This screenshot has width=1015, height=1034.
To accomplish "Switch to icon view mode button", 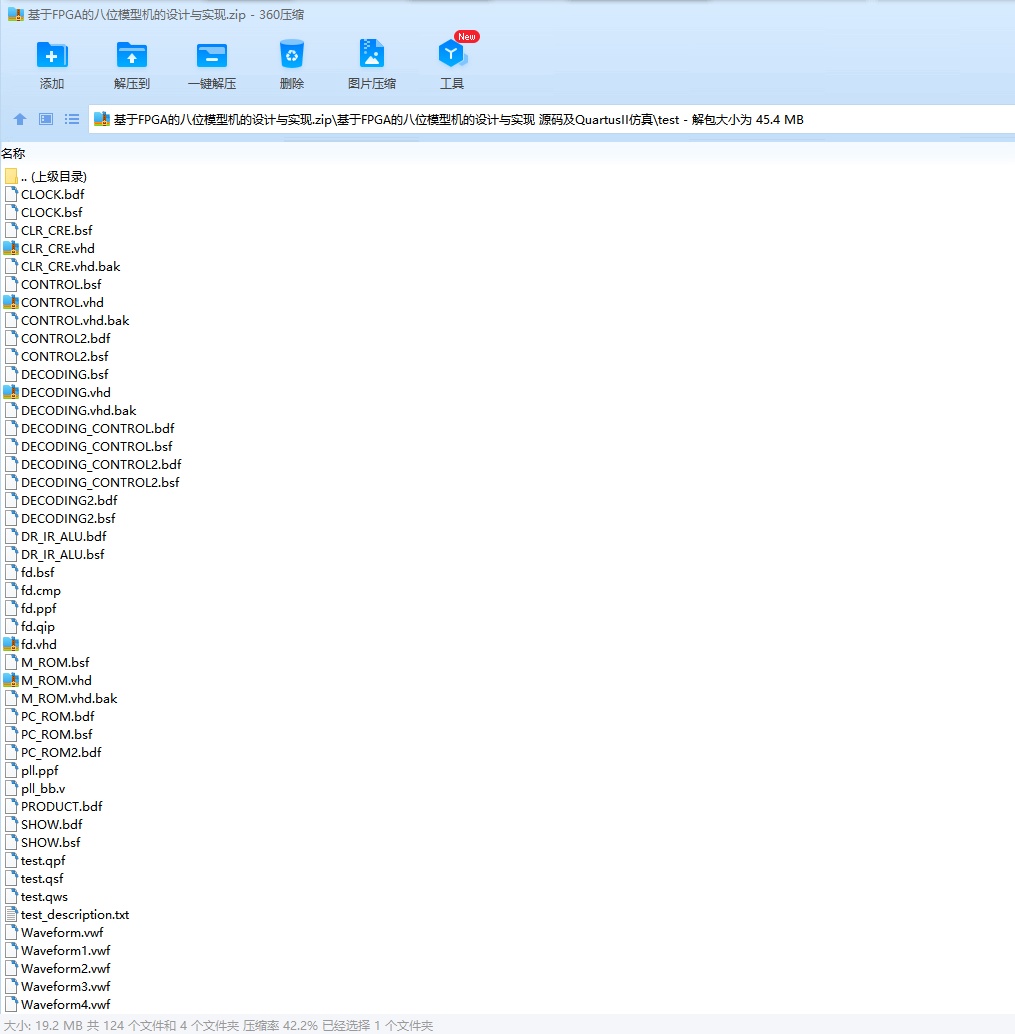I will (46, 119).
